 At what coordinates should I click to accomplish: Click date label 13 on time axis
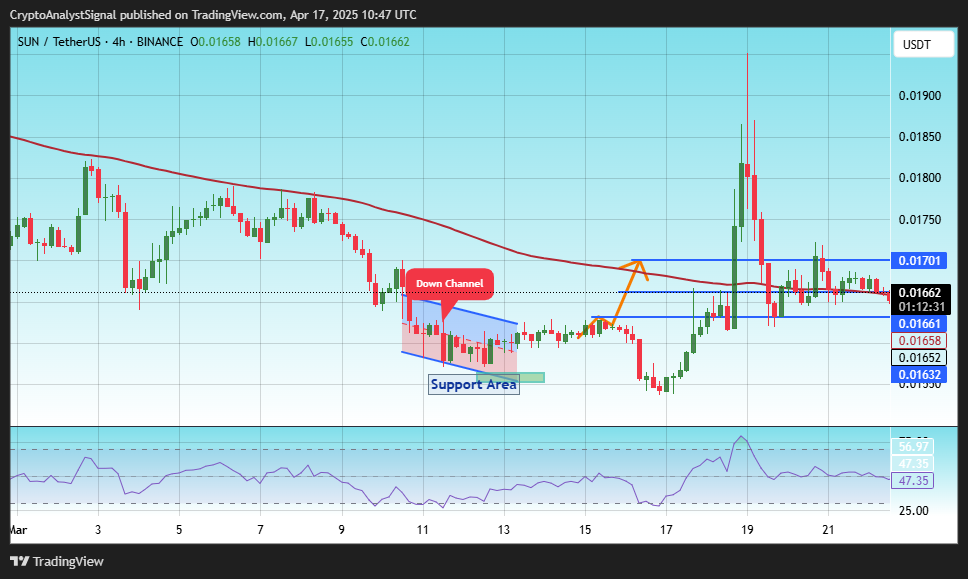(x=504, y=530)
